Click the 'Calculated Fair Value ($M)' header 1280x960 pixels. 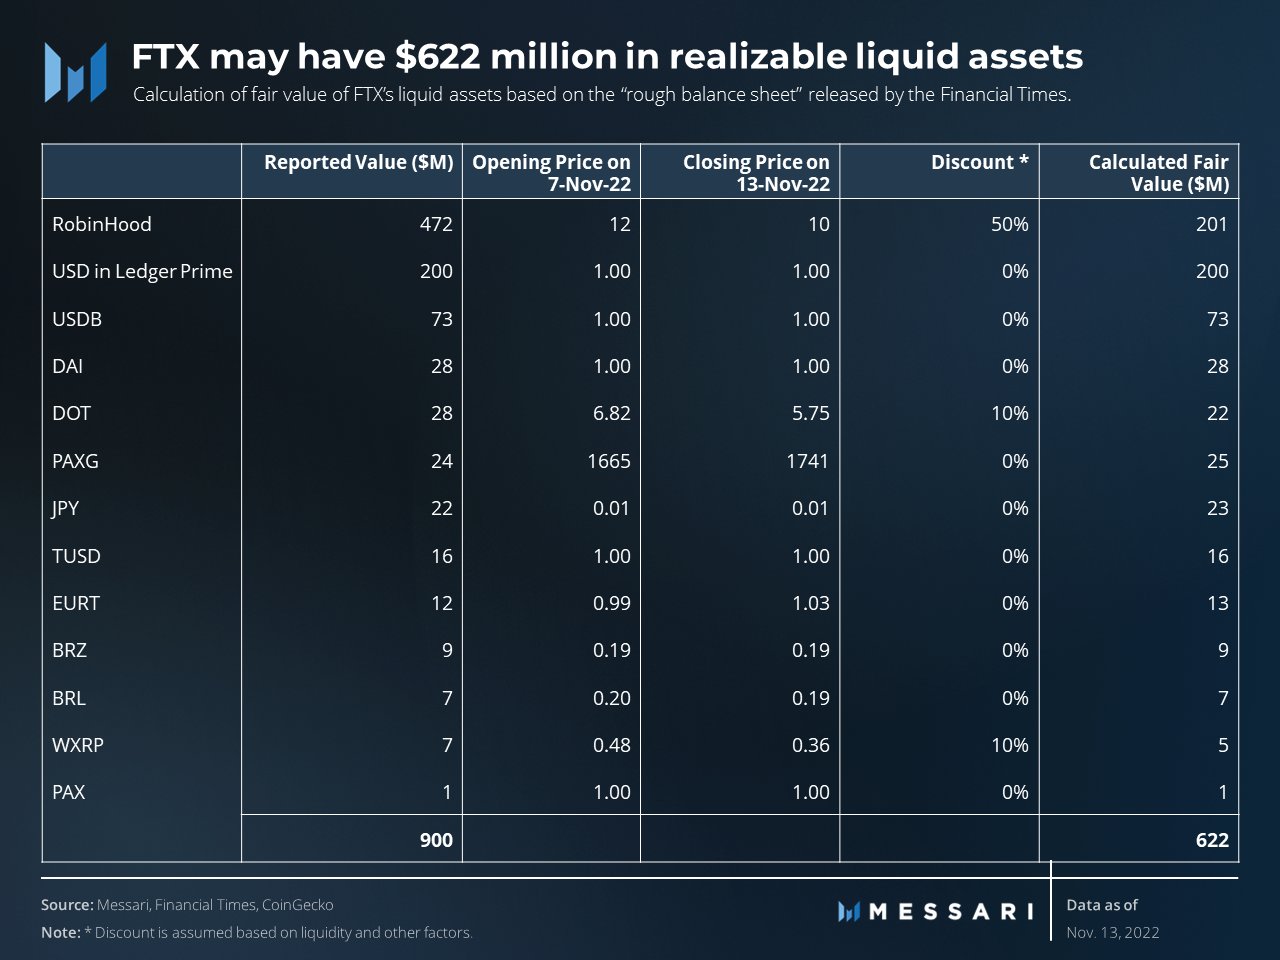1158,172
